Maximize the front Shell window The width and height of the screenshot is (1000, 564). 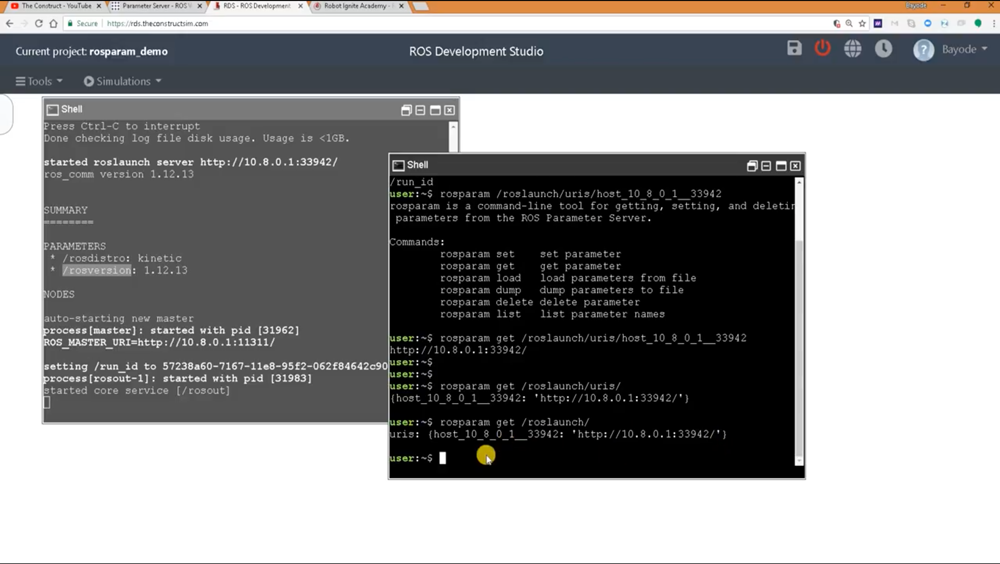click(781, 166)
